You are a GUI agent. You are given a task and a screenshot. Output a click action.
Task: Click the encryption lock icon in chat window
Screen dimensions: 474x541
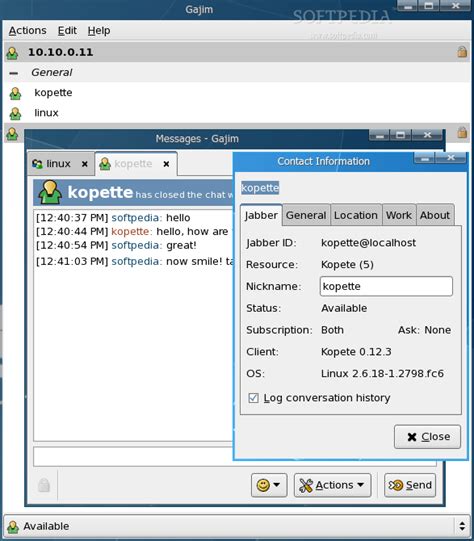(x=44, y=485)
